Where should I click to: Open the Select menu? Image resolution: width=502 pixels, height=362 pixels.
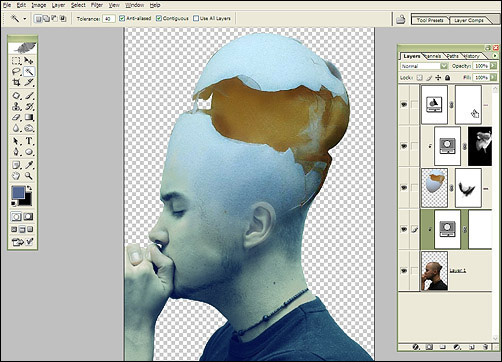78,5
